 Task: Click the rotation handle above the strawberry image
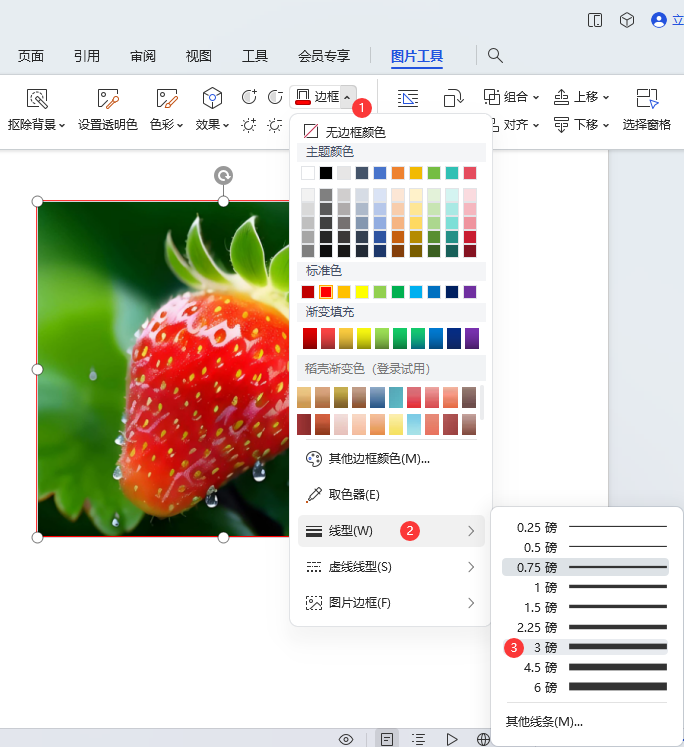[x=224, y=176]
